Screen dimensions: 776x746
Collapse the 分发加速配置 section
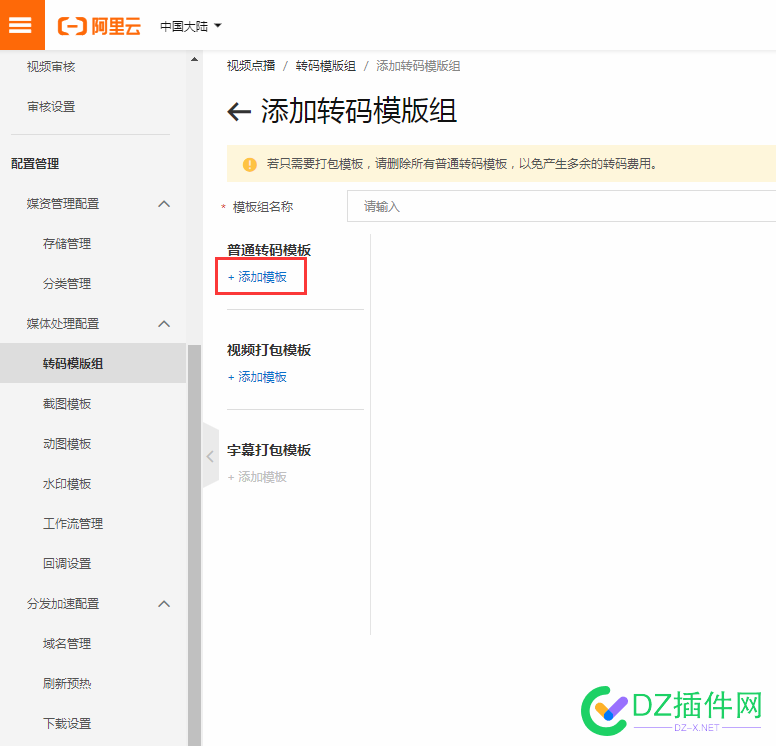[x=164, y=604]
